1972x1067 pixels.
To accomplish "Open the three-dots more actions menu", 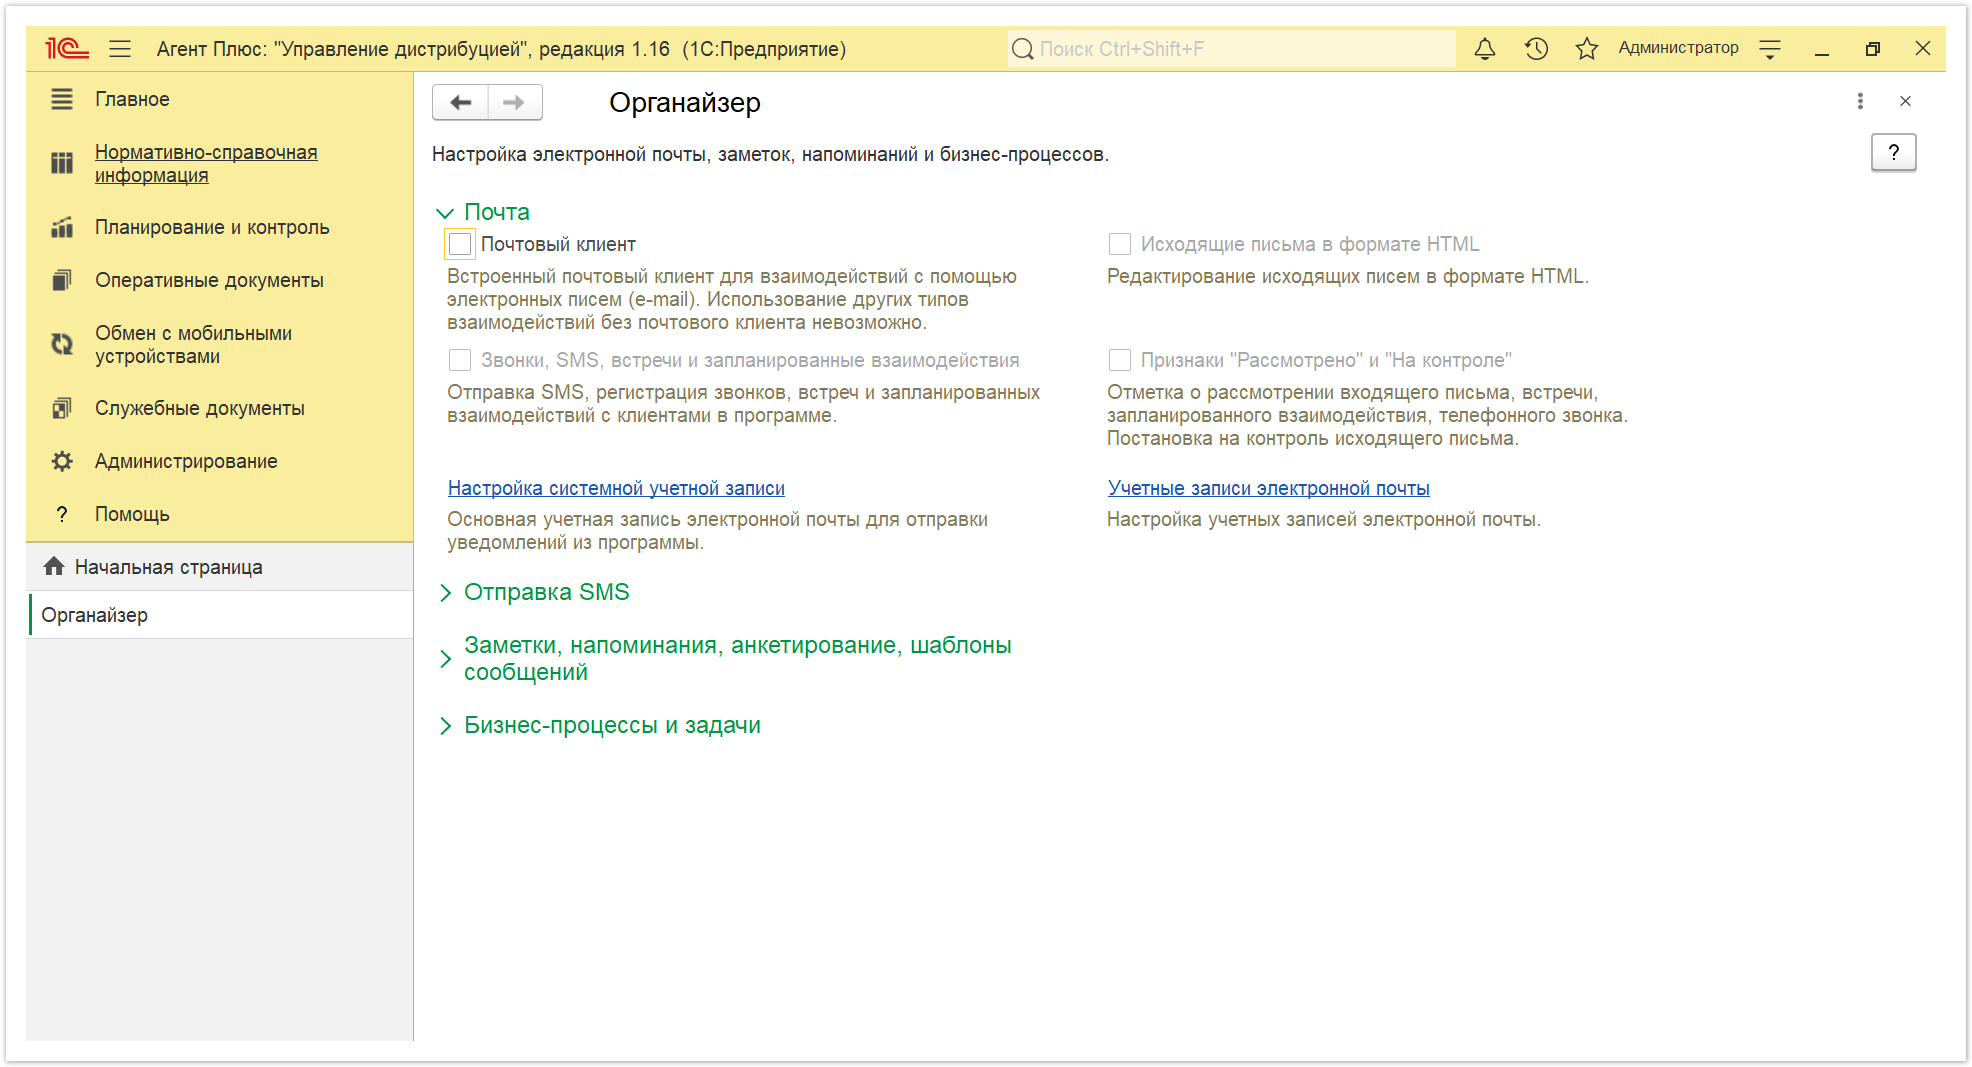I will [1860, 101].
